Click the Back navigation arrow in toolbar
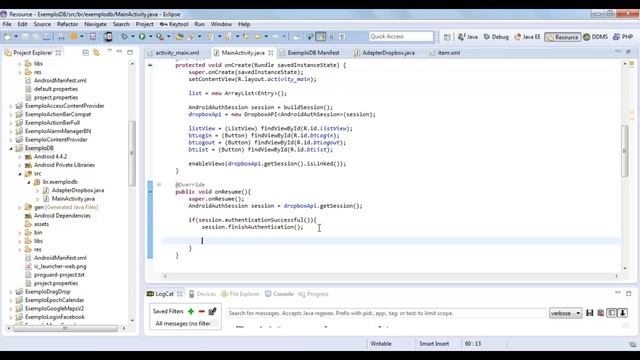 (x=258, y=37)
